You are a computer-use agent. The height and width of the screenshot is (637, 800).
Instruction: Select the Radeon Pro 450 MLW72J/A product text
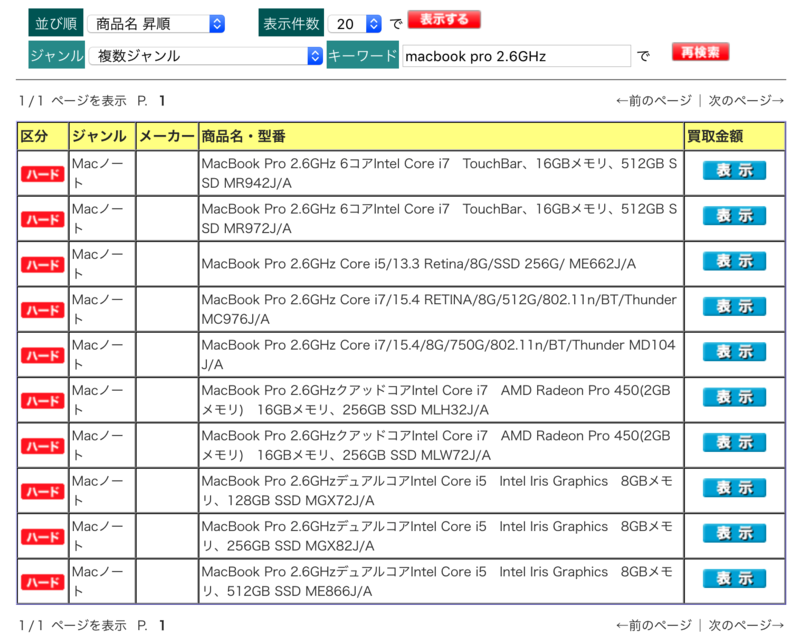436,445
